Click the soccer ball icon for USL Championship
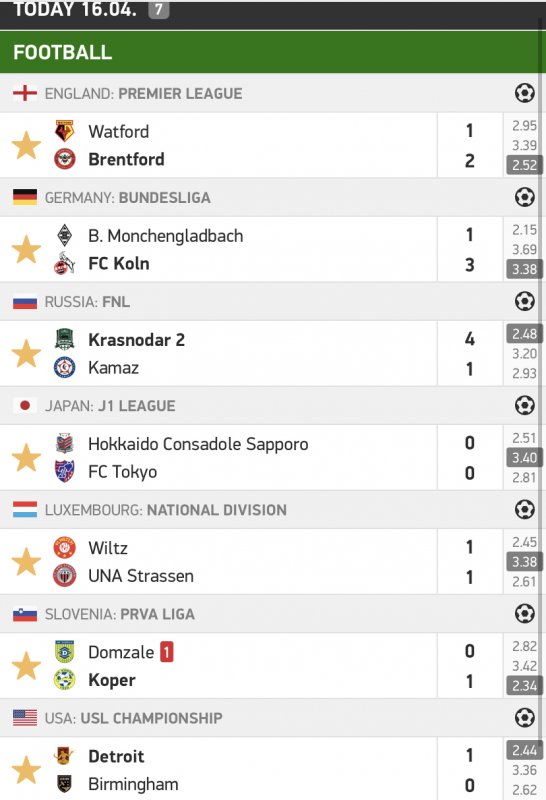Viewport: 546px width, 800px height. [x=524, y=717]
